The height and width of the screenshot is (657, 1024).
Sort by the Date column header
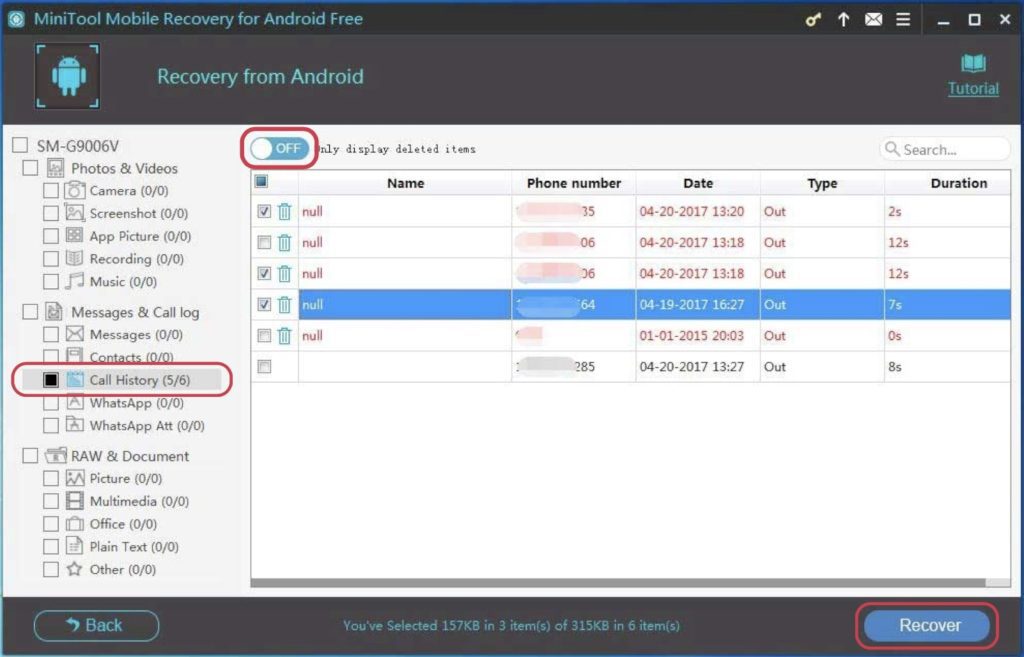tap(697, 184)
